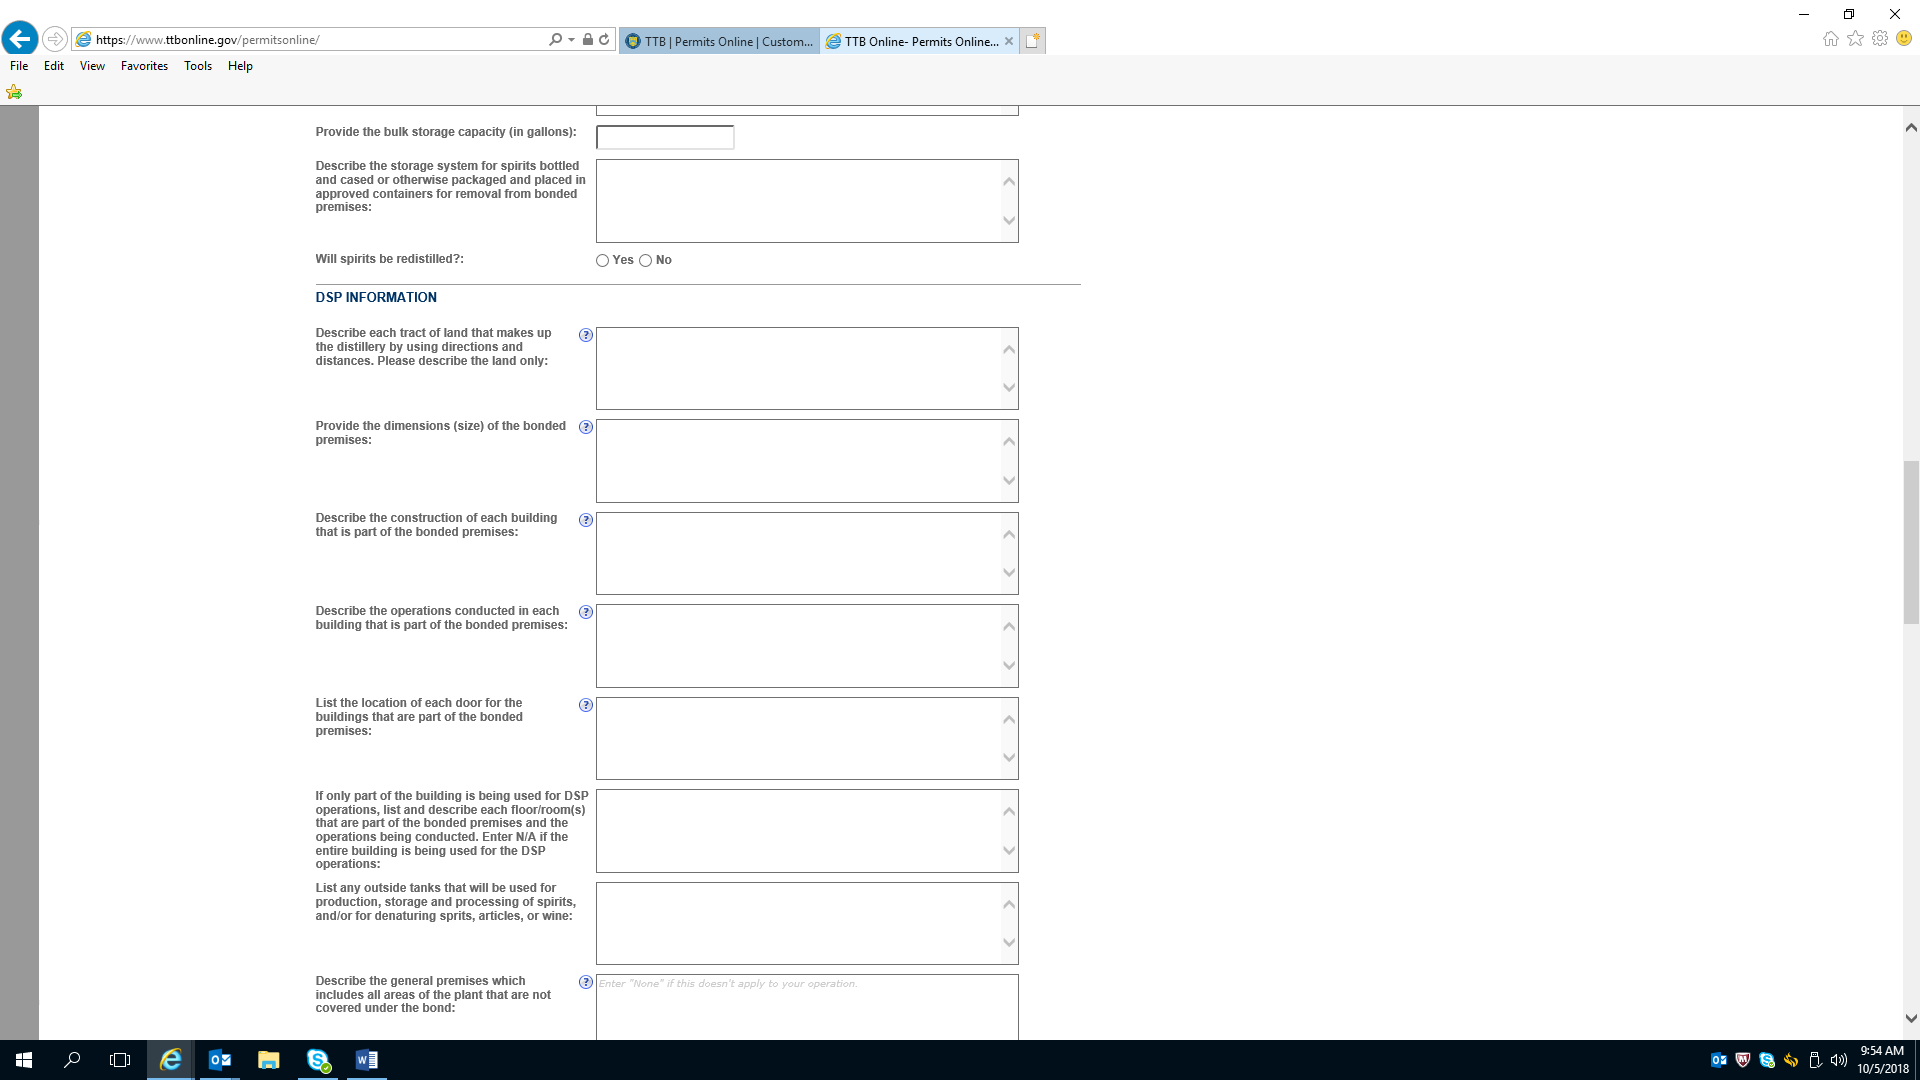Click help icon for door location field
This screenshot has width=1920, height=1080.
click(x=586, y=705)
